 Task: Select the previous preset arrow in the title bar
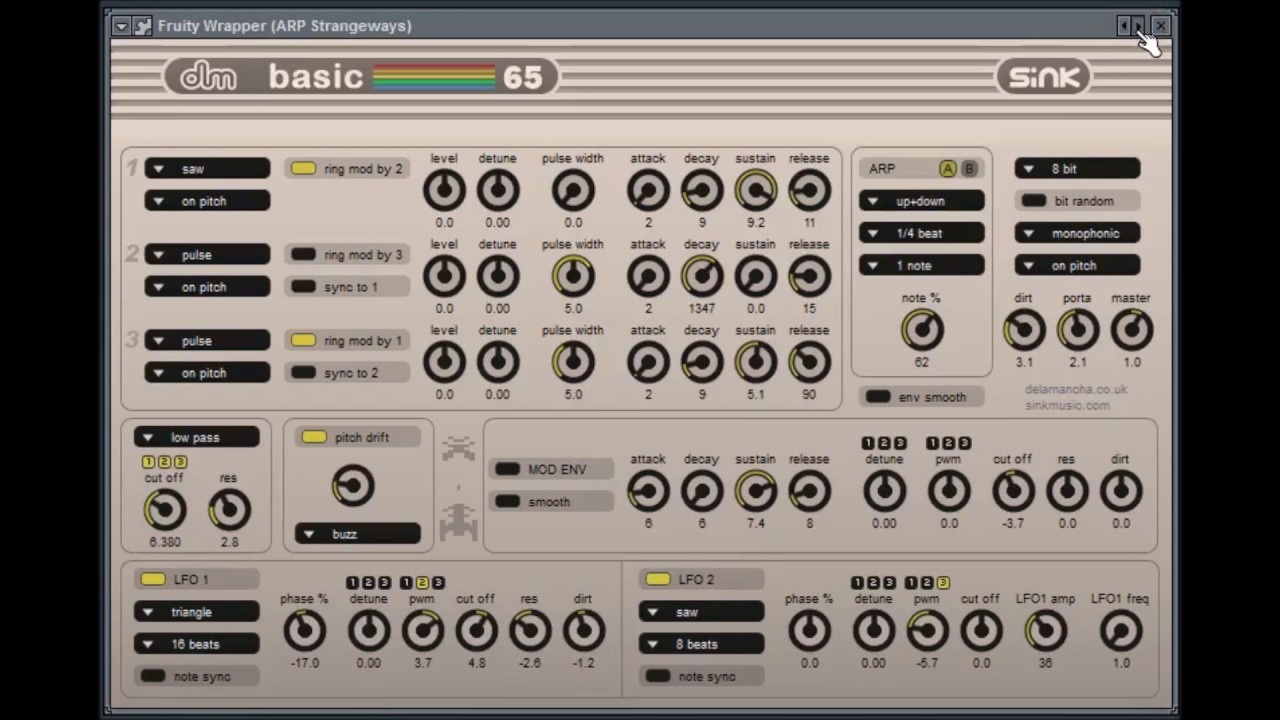(1124, 25)
